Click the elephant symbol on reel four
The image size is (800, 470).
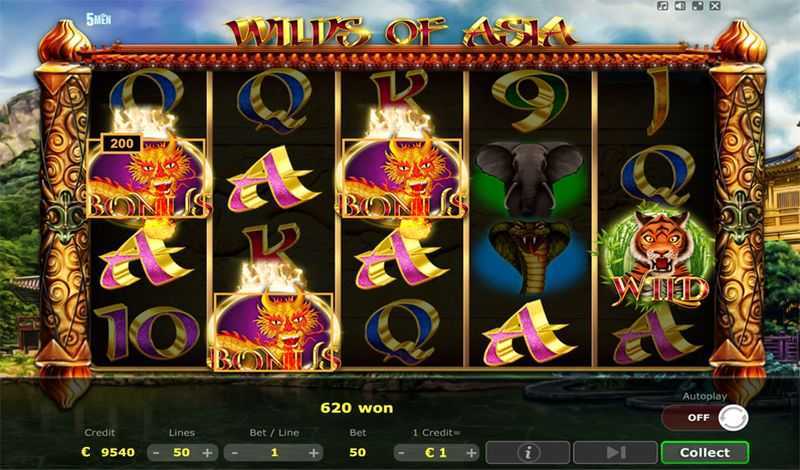[x=529, y=179]
